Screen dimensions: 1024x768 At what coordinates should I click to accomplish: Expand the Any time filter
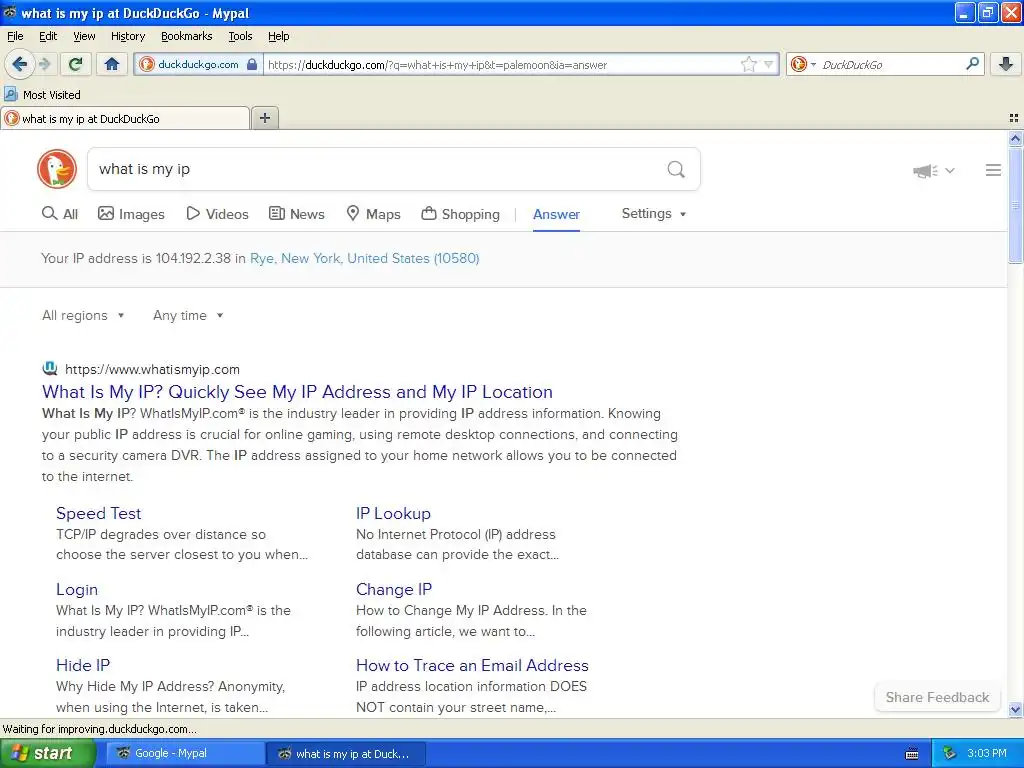point(188,315)
